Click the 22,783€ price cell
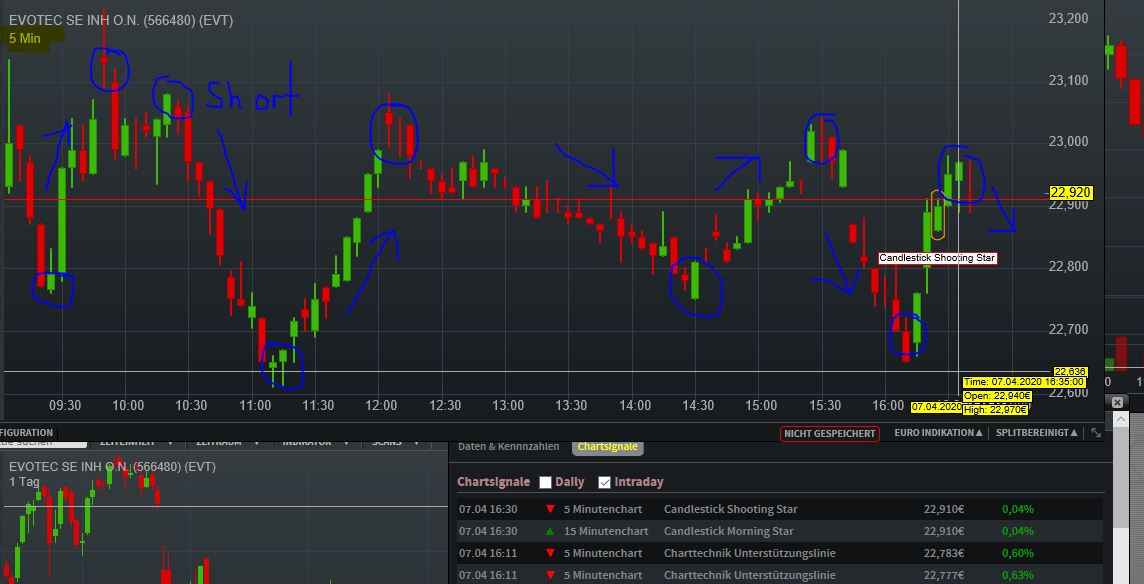The image size is (1144, 584). pos(943,553)
